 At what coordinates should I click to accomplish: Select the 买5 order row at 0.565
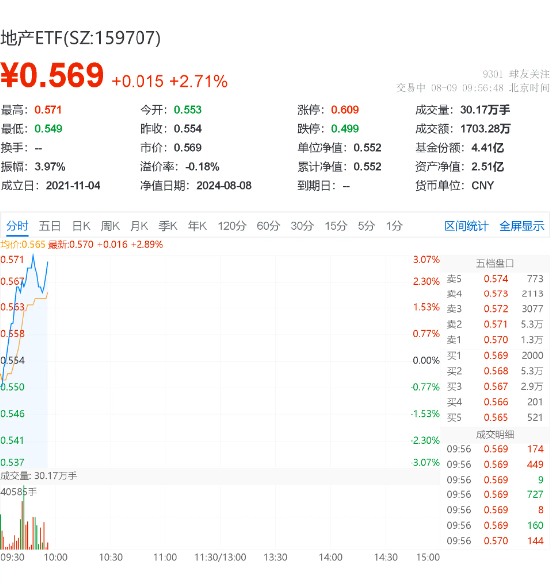coord(495,418)
